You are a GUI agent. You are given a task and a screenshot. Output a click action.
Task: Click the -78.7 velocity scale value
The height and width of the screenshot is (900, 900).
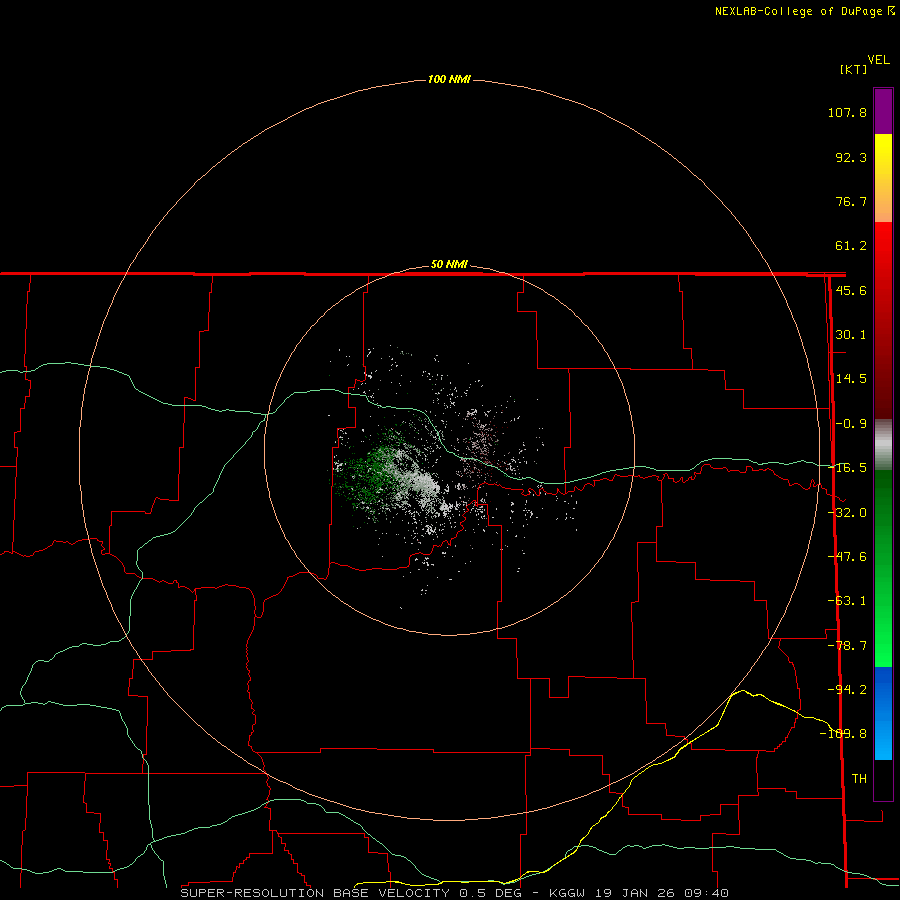pyautogui.click(x=847, y=646)
